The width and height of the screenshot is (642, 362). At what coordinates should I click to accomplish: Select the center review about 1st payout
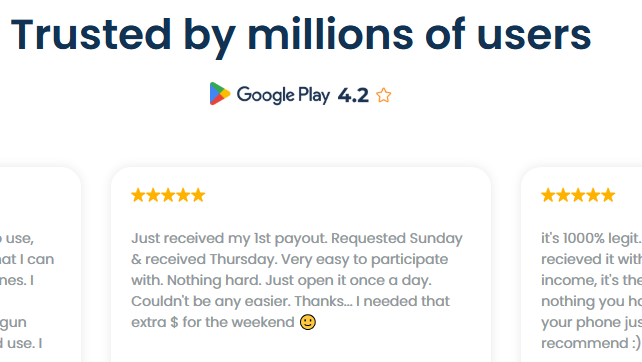[301, 265]
